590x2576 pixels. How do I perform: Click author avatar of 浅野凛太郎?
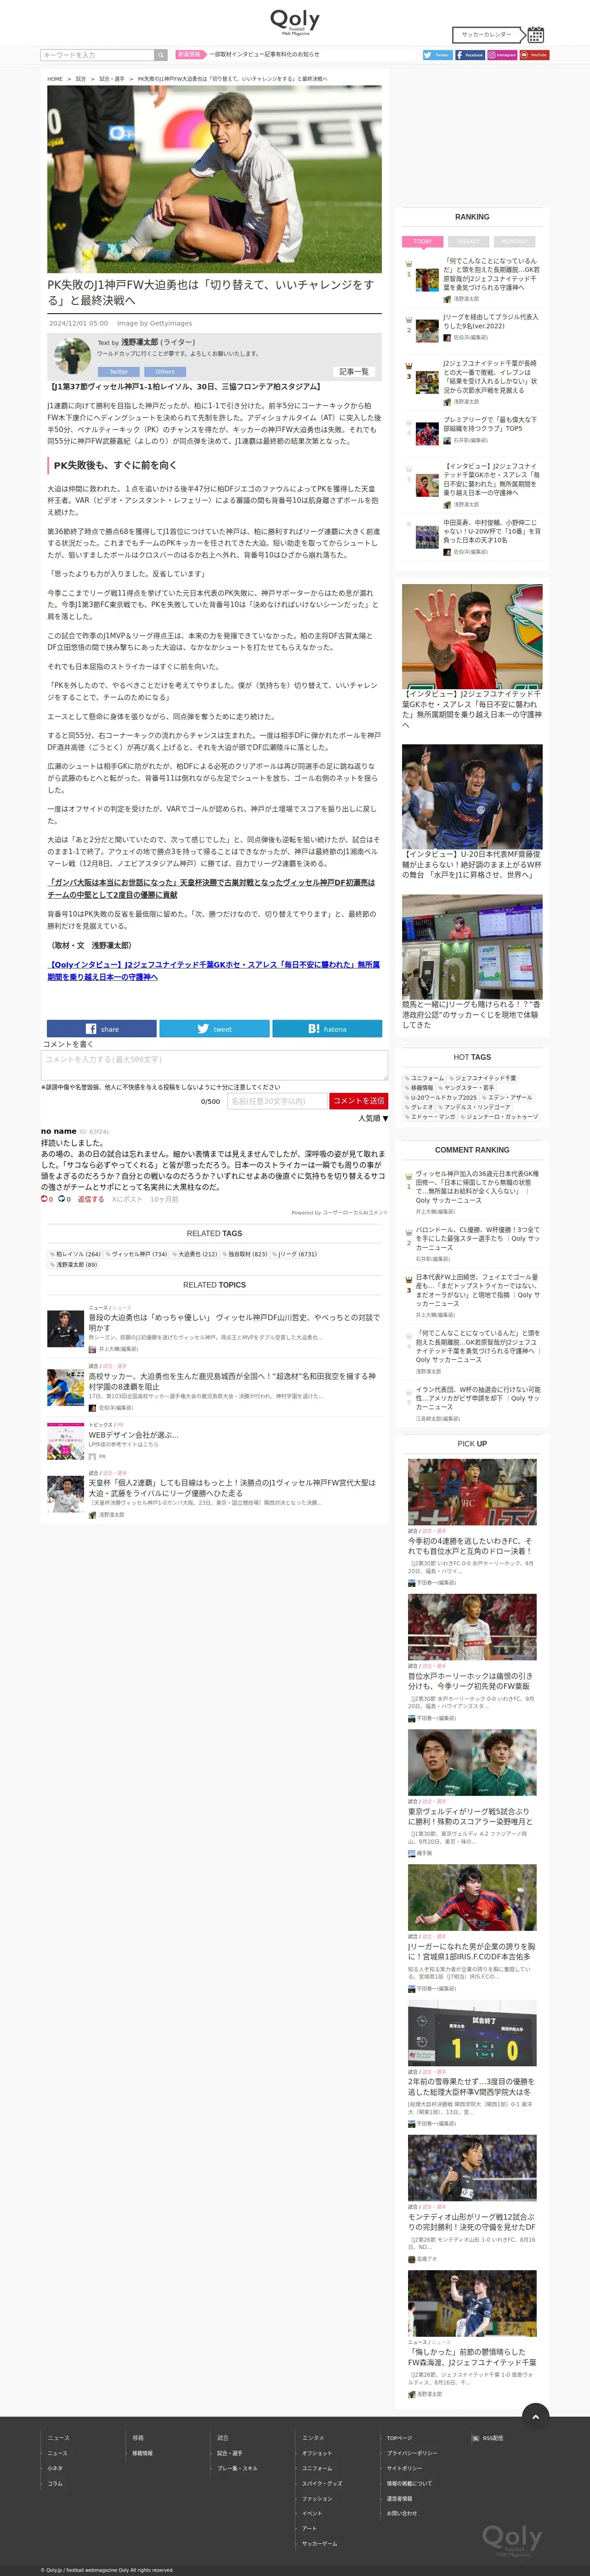72,356
